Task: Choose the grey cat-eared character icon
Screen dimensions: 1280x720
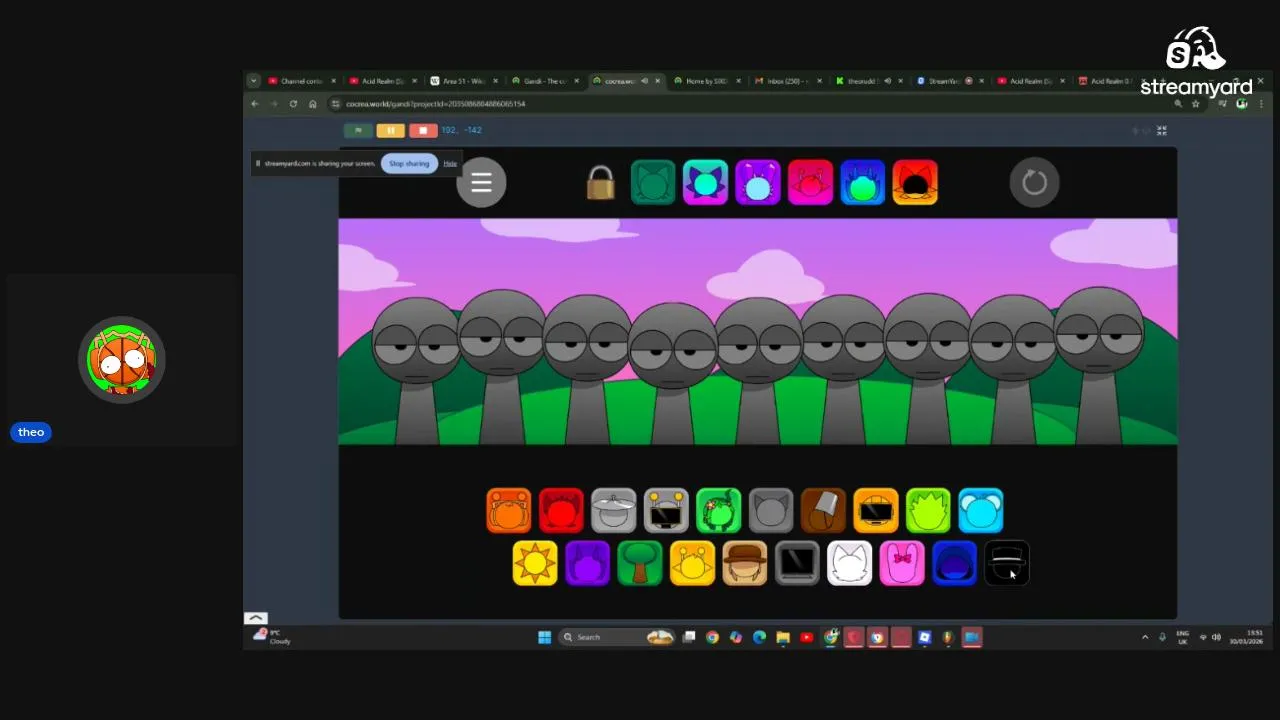Action: [771, 510]
